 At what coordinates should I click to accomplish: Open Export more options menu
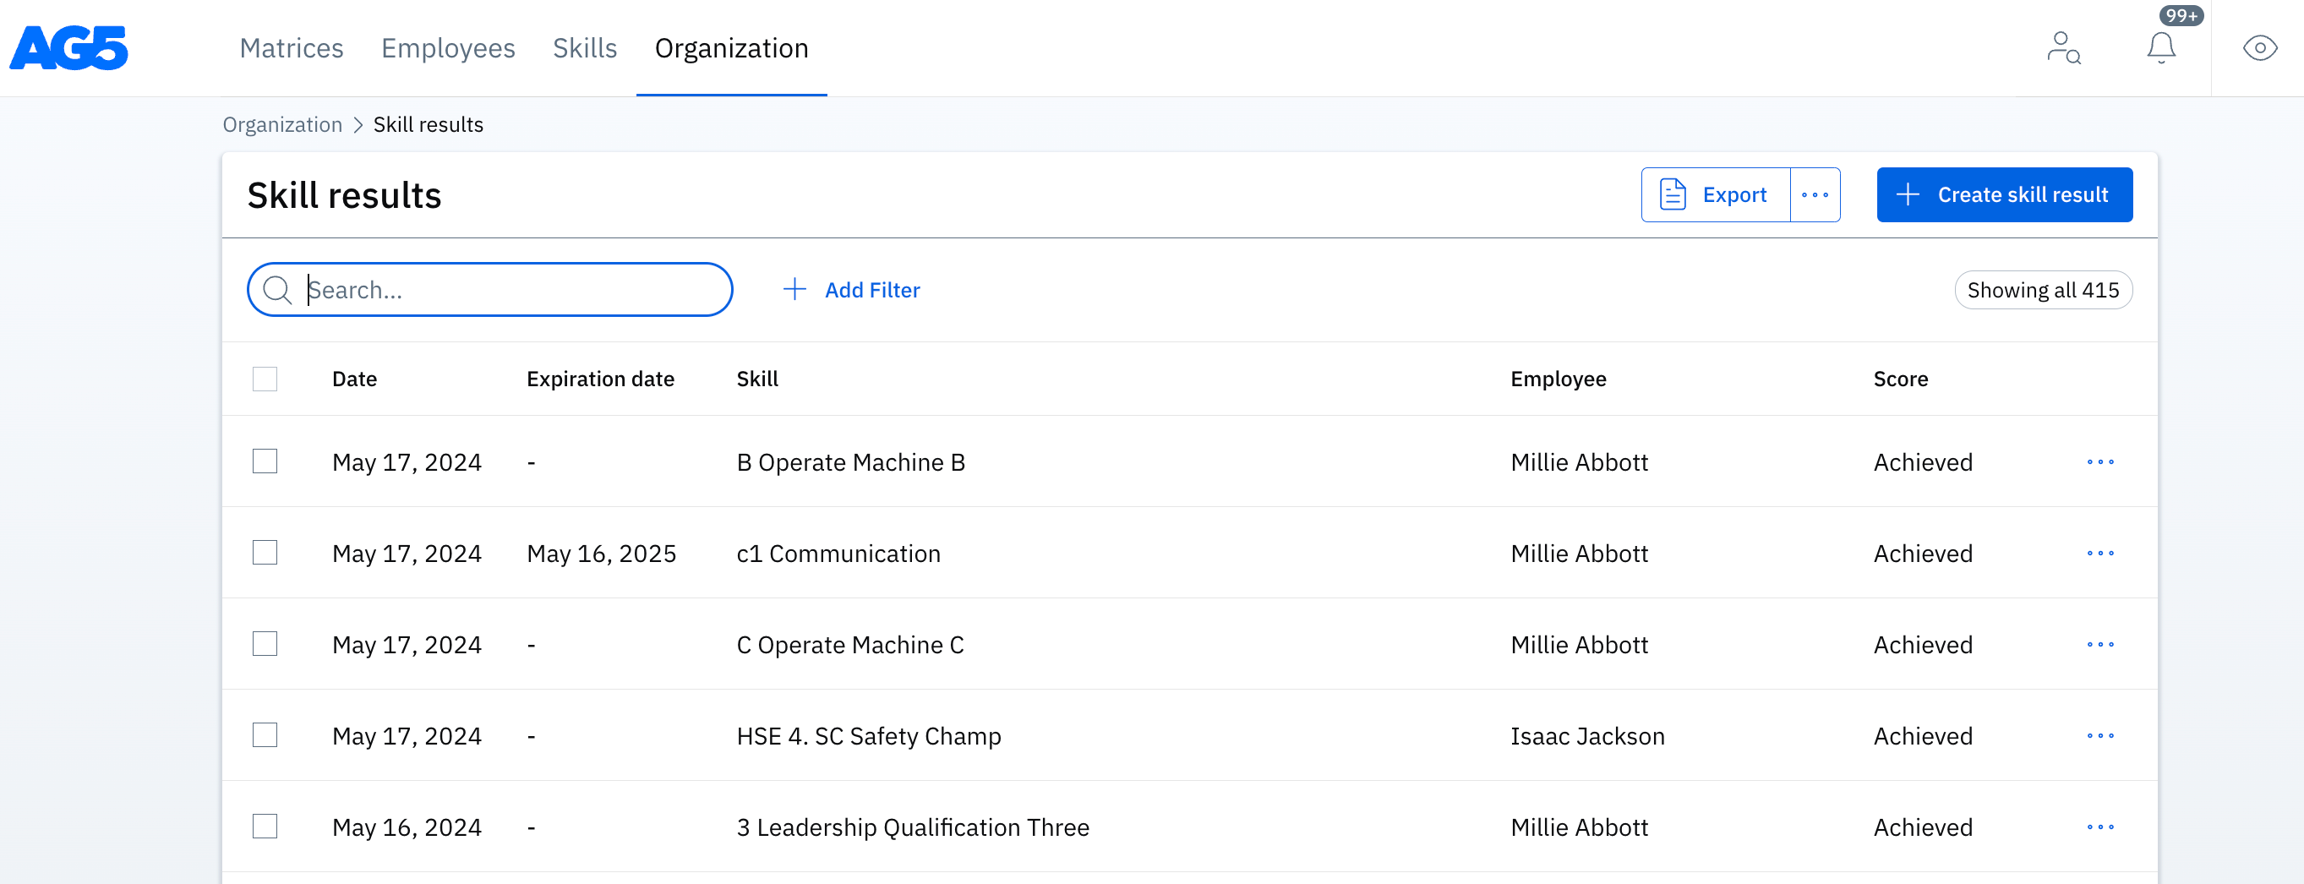[x=1814, y=195]
